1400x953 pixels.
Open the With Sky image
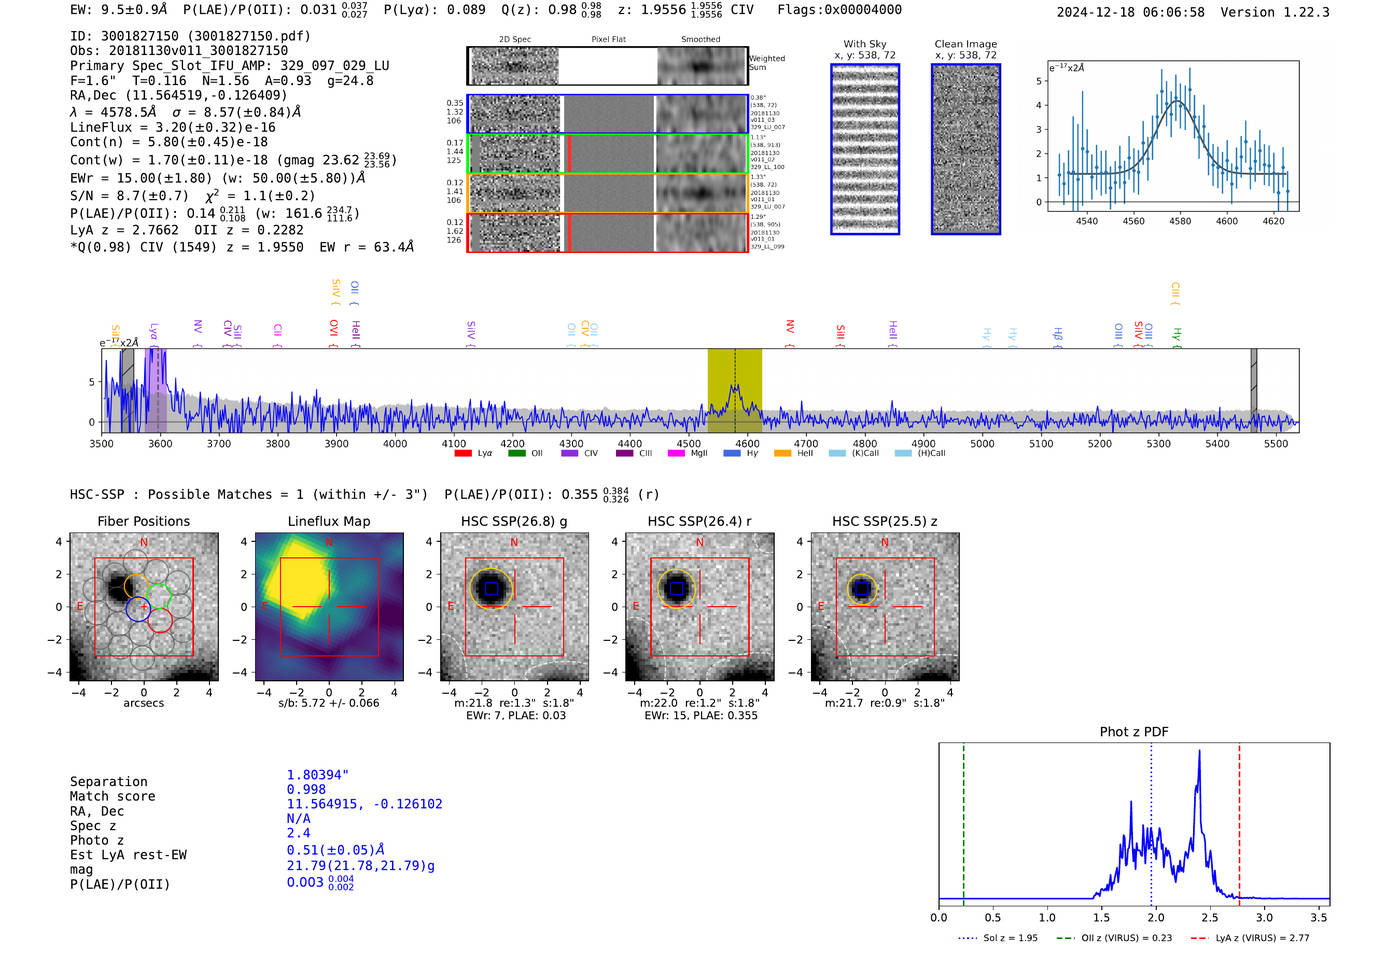coord(865,149)
